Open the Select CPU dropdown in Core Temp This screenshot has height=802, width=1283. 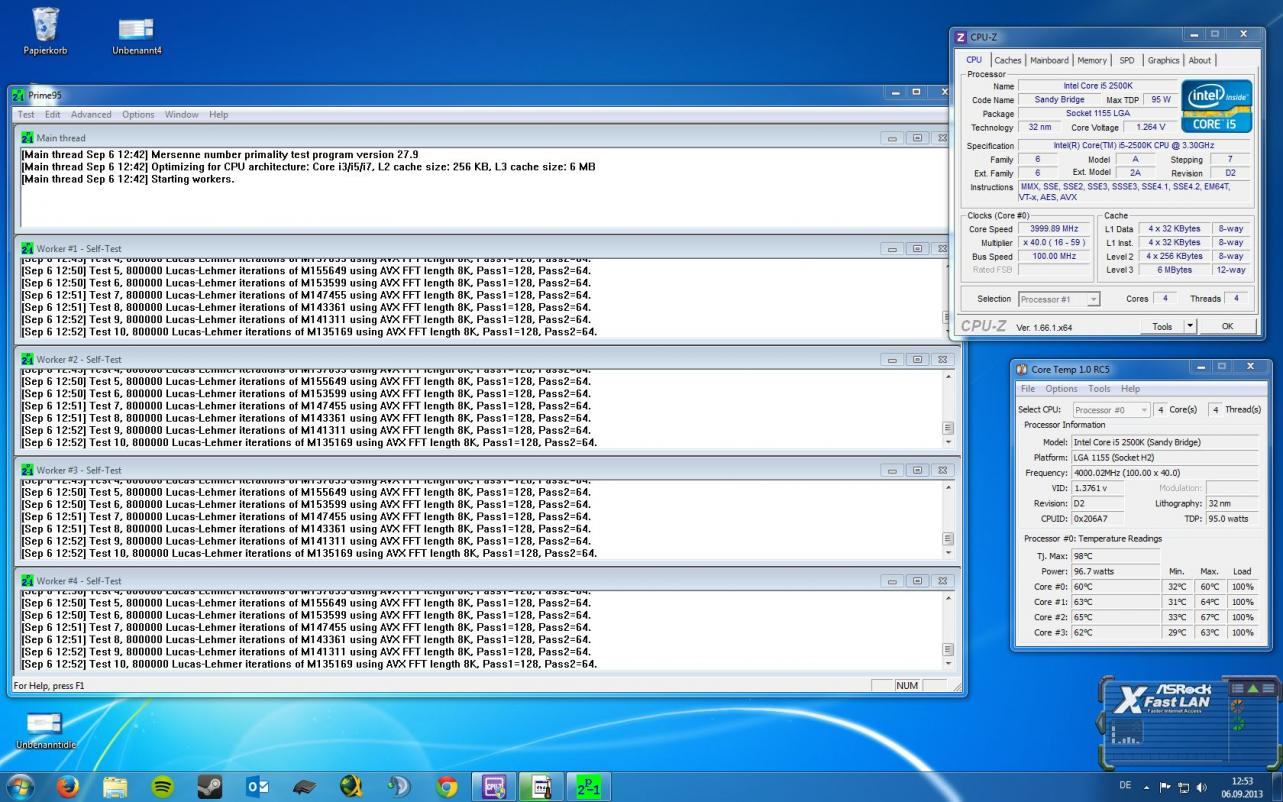point(1111,409)
